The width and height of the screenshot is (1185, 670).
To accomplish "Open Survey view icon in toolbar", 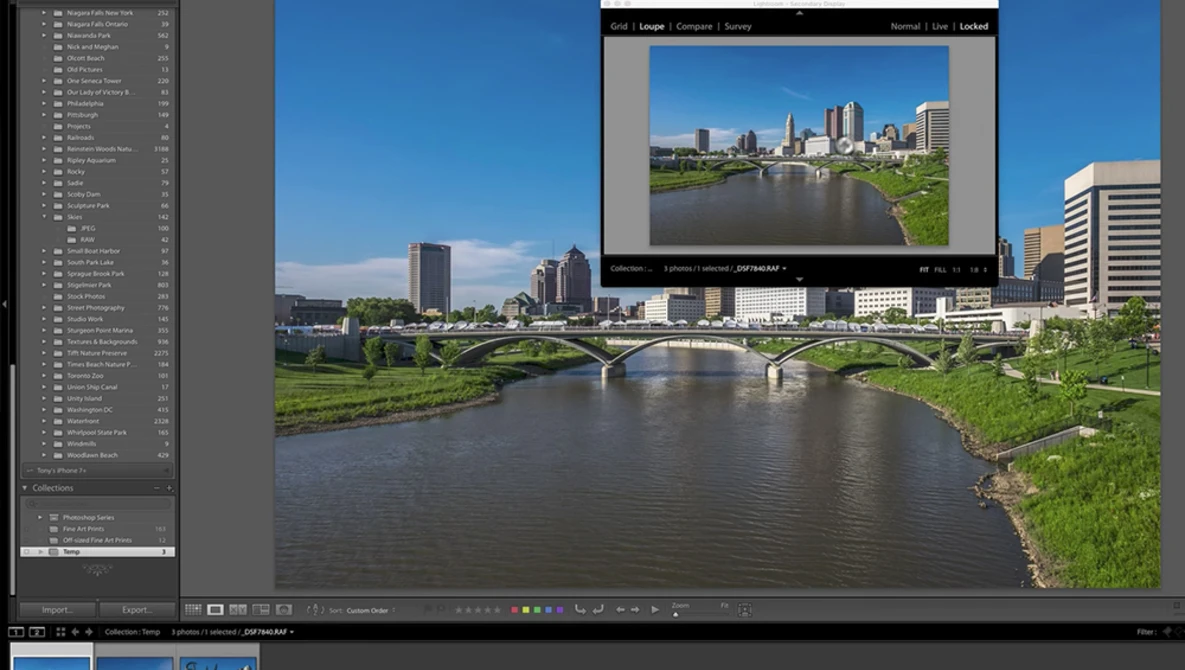I will [261, 610].
